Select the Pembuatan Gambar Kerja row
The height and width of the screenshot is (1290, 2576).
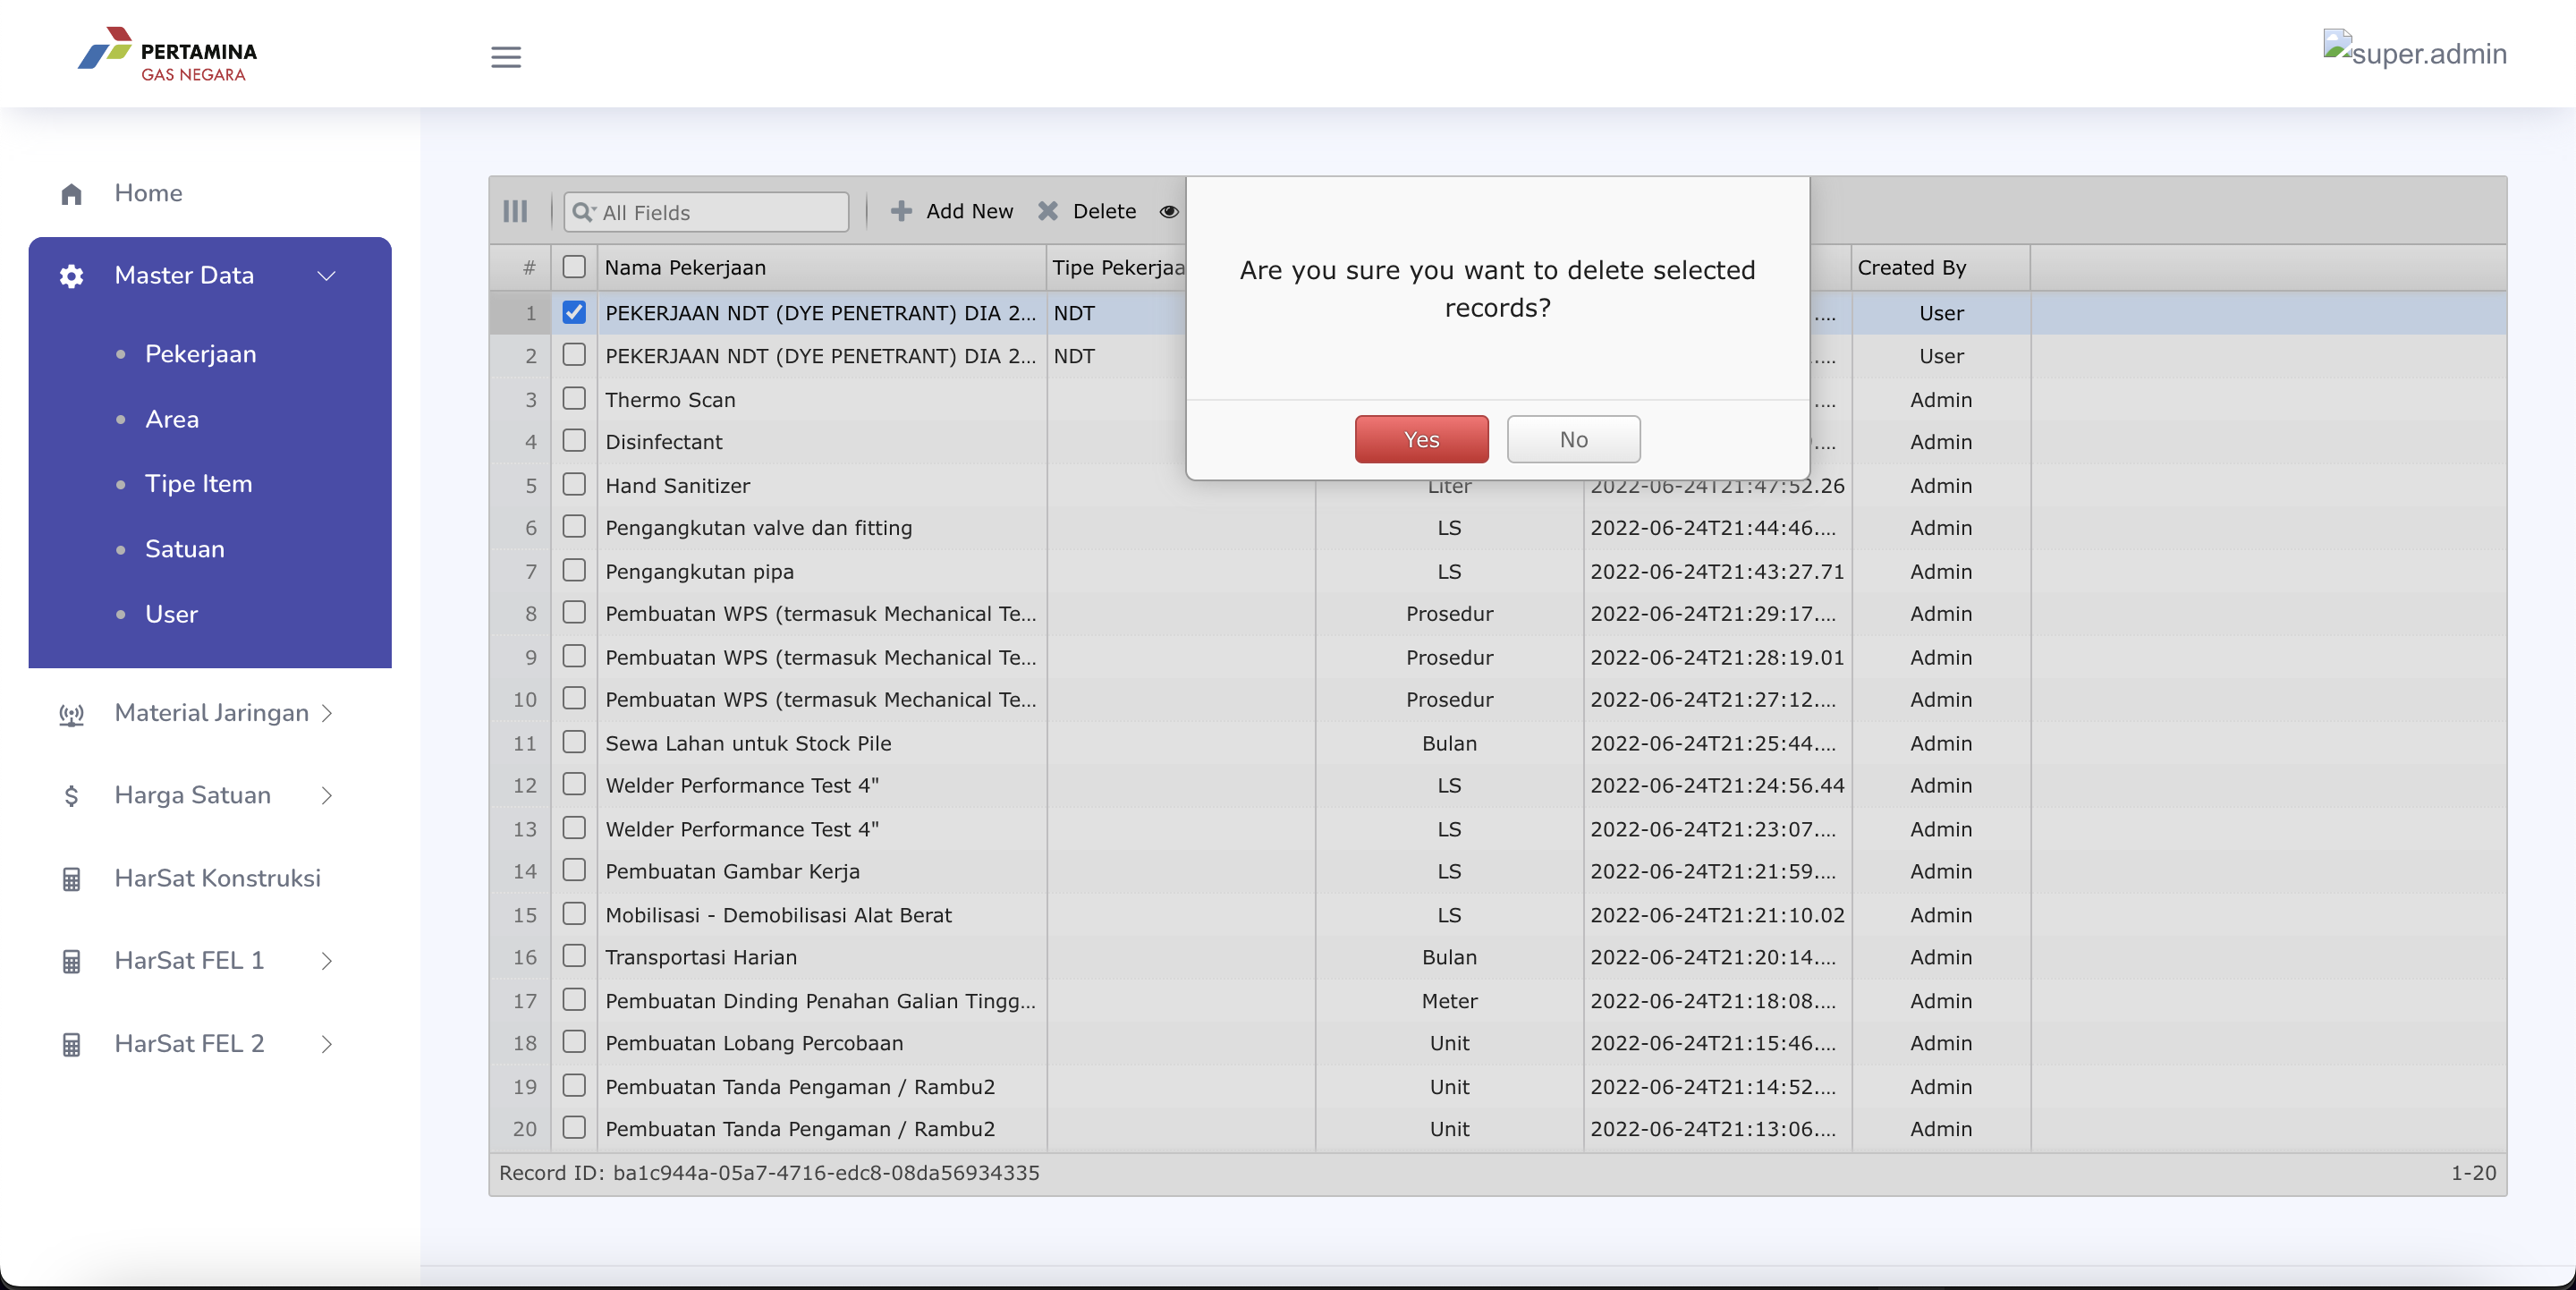click(x=1497, y=871)
